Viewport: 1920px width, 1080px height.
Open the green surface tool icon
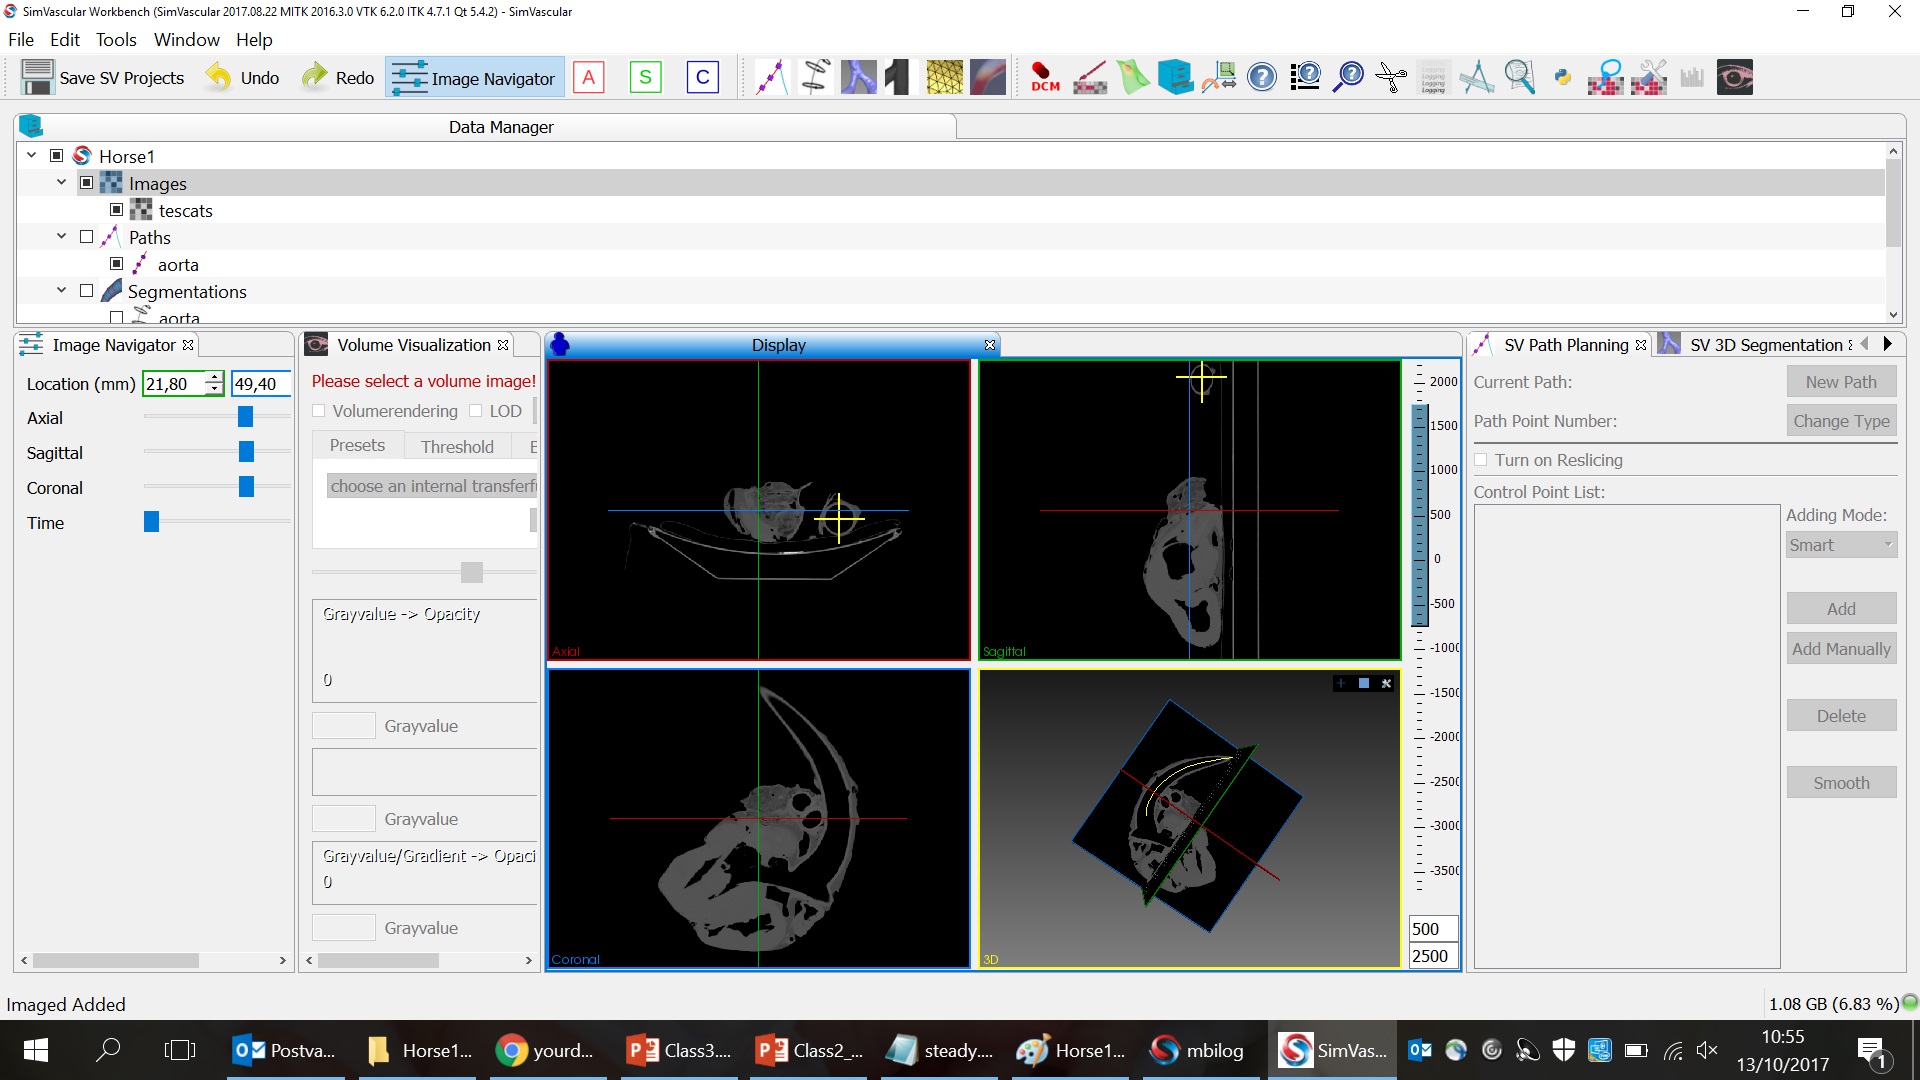click(x=1132, y=77)
